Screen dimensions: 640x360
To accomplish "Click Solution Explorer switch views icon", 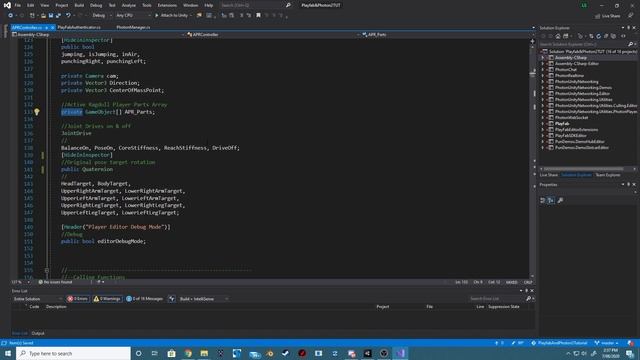I will pyautogui.click(x=566, y=36).
